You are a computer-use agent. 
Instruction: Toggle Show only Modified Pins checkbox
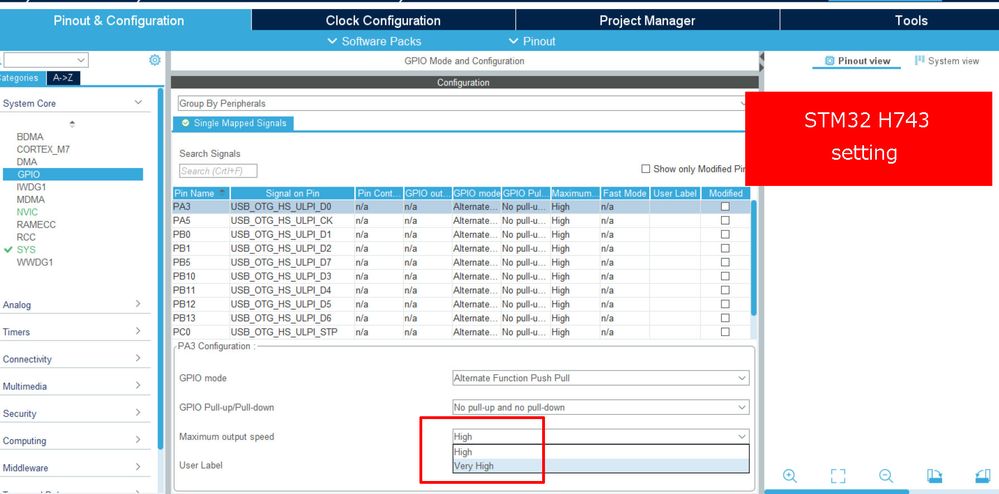point(645,169)
